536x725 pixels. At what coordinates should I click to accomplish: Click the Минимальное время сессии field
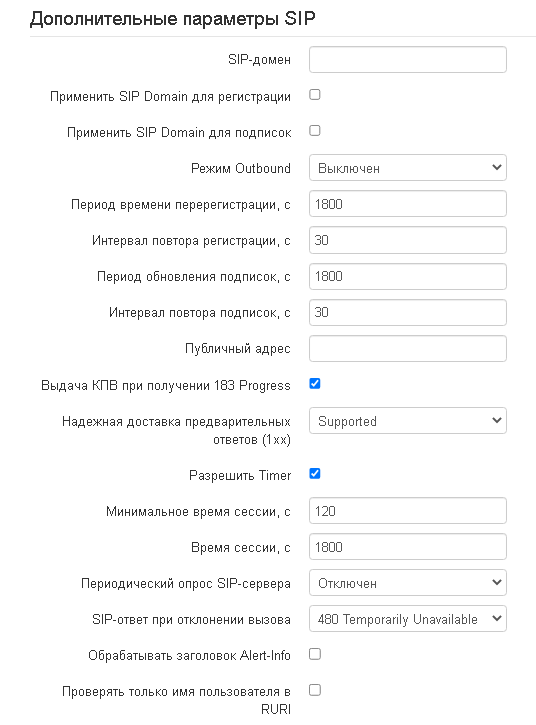coord(407,511)
